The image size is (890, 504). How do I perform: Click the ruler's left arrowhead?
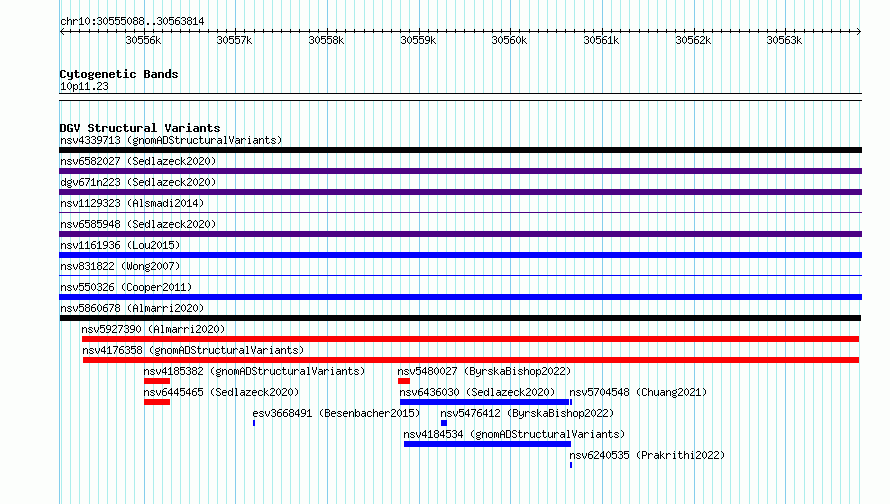coord(62,31)
